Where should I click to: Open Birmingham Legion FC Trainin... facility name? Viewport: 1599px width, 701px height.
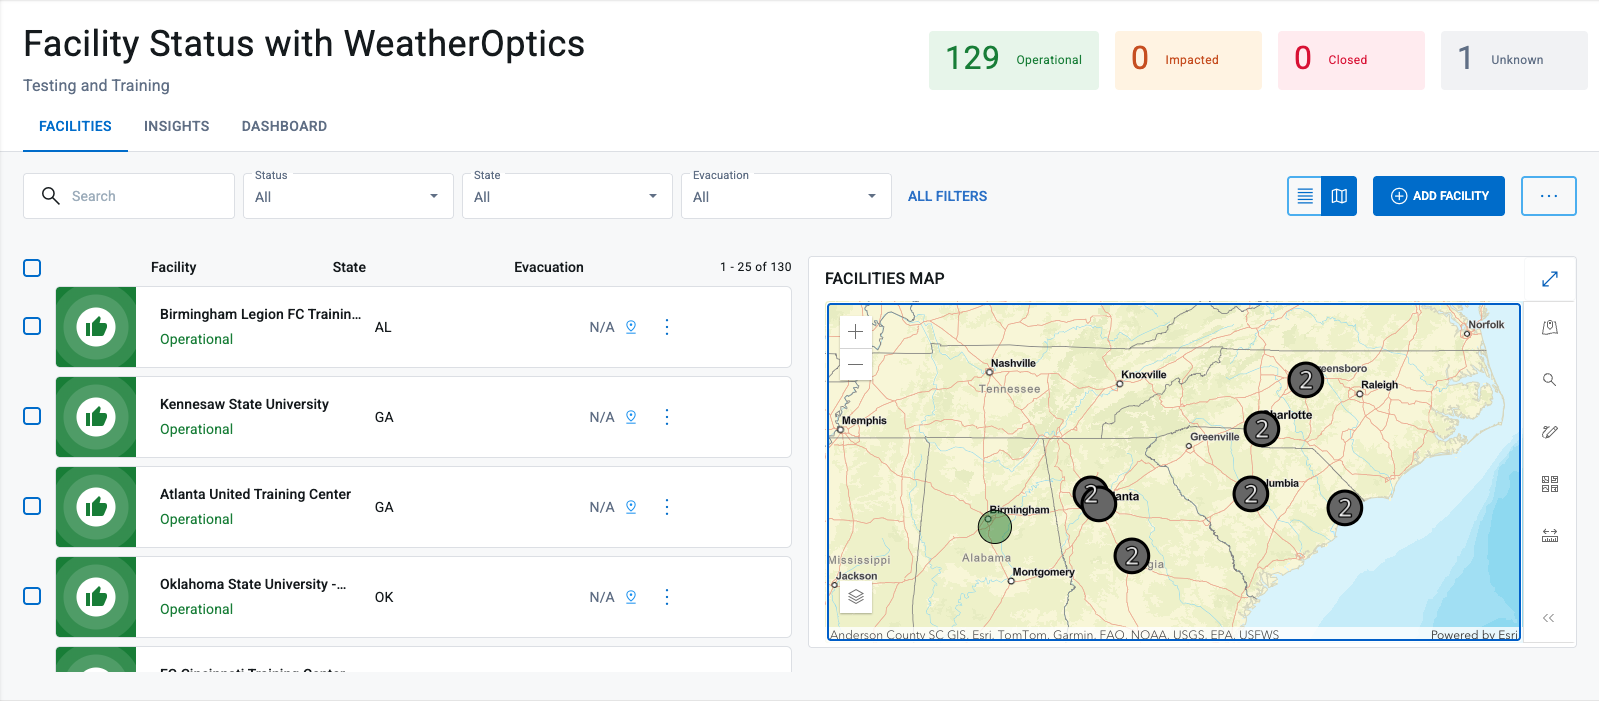(260, 314)
